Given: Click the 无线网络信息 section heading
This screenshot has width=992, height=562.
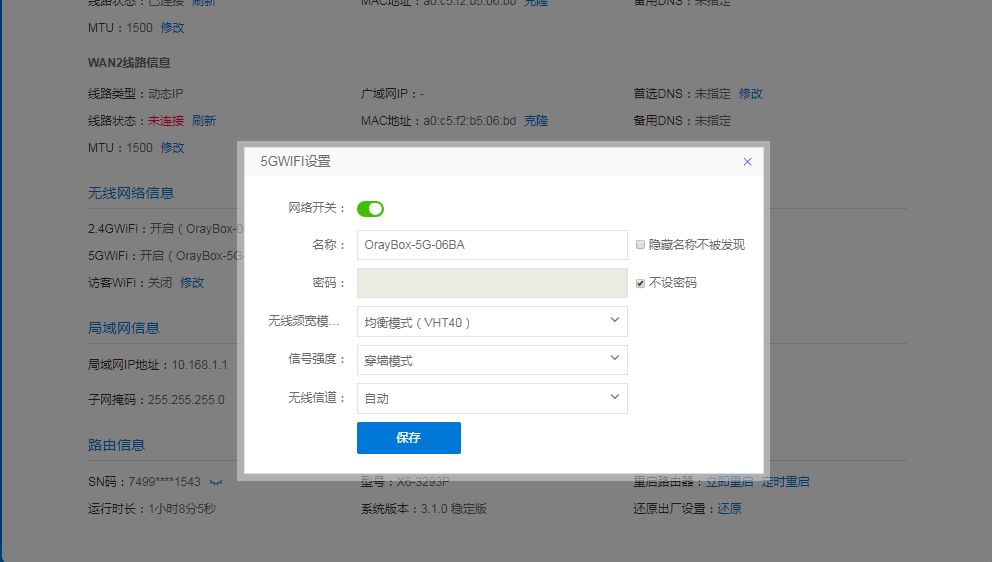Looking at the screenshot, I should (131, 193).
